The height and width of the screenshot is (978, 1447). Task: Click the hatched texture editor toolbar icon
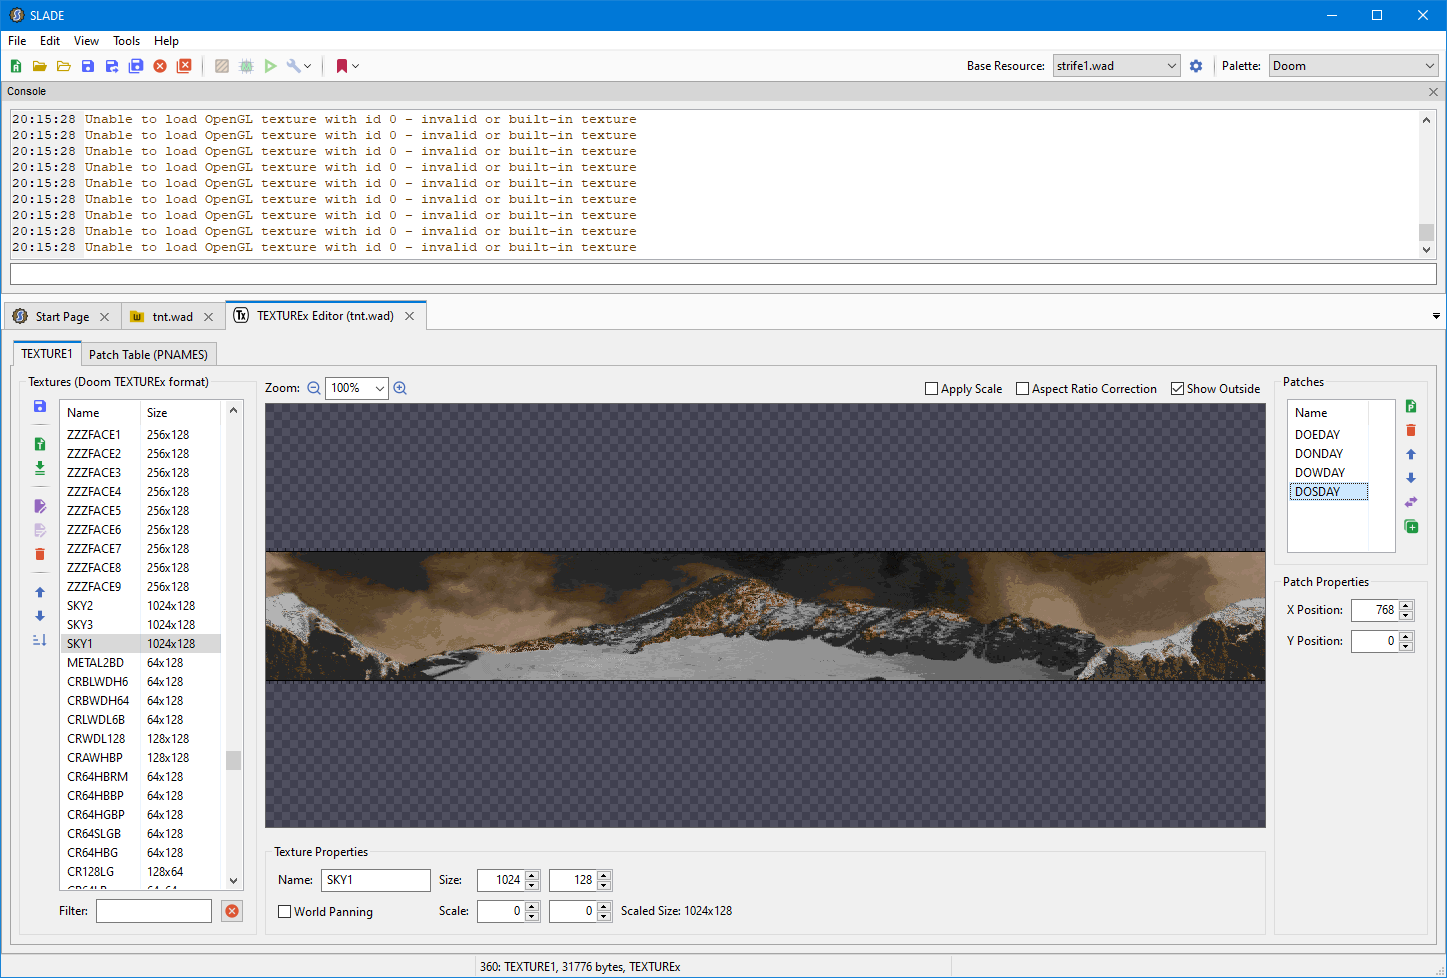click(222, 66)
